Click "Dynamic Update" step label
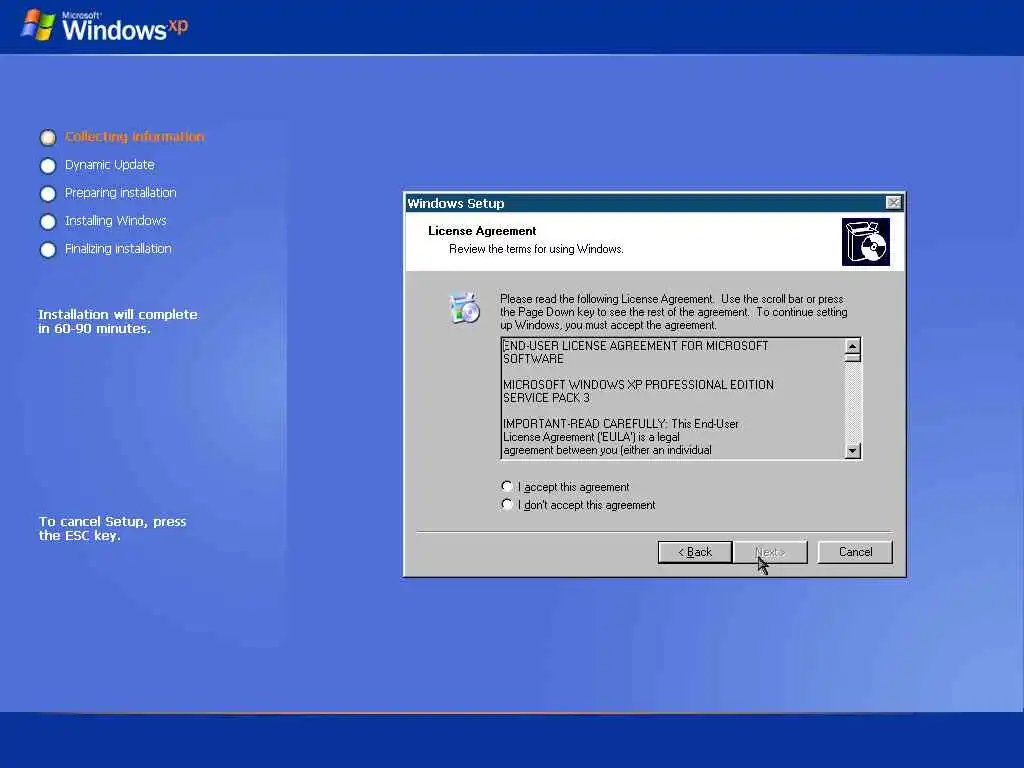This screenshot has height=768, width=1024. click(110, 165)
